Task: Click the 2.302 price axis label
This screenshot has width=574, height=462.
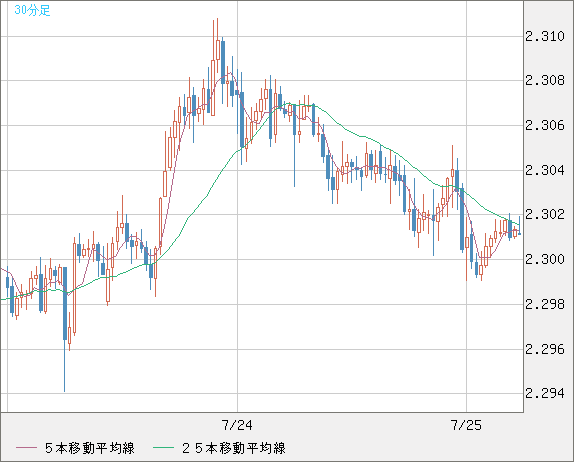Action: pyautogui.click(x=545, y=215)
